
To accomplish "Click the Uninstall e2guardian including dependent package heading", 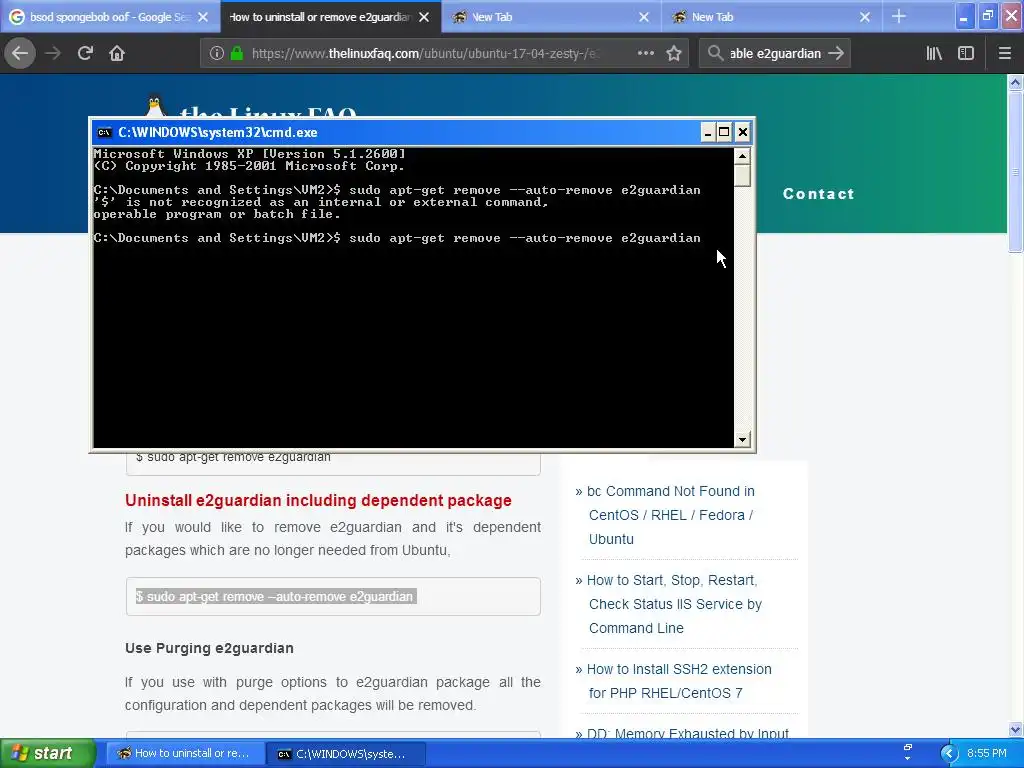I will (318, 500).
